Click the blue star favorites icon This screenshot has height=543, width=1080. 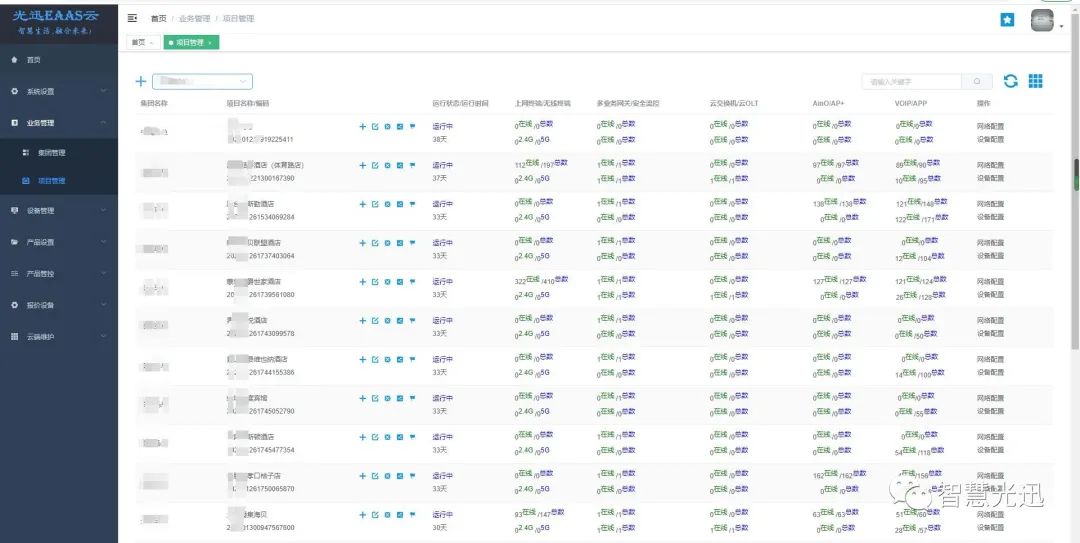1007,20
